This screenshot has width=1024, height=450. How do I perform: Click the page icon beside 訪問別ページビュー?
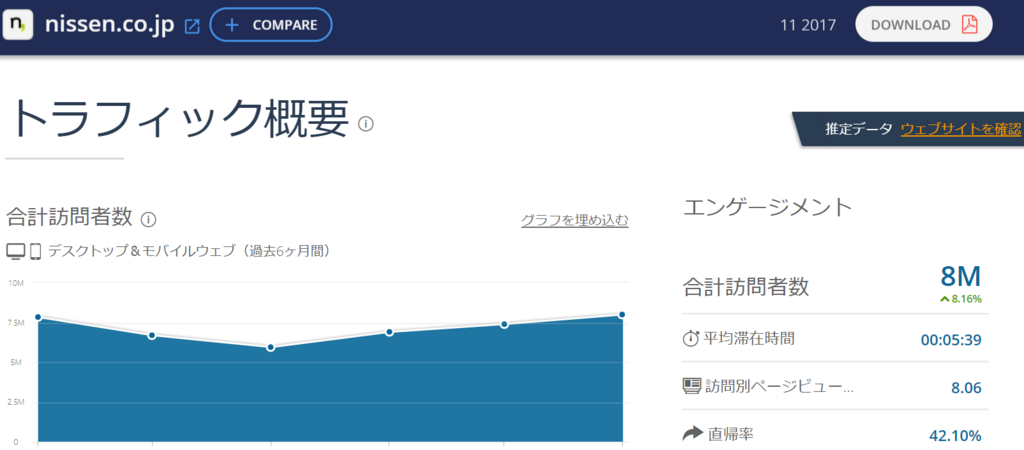tap(692, 386)
